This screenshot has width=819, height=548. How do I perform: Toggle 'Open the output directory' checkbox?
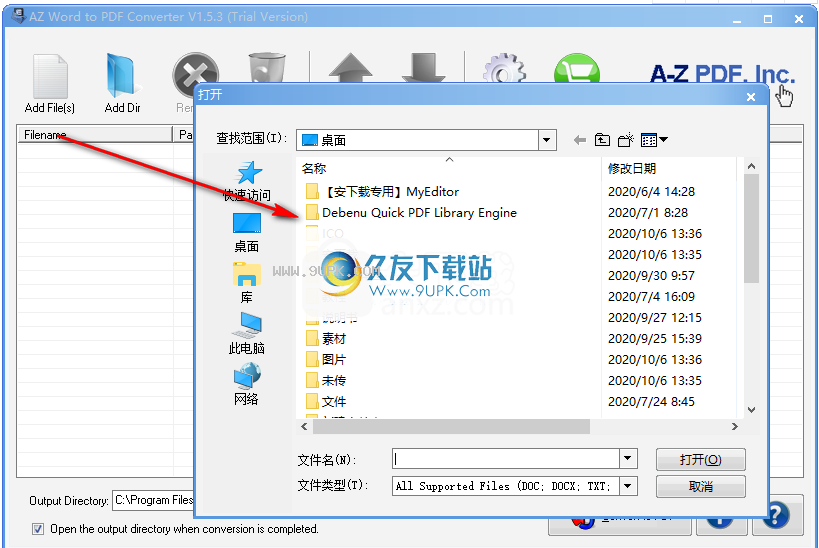[38, 529]
